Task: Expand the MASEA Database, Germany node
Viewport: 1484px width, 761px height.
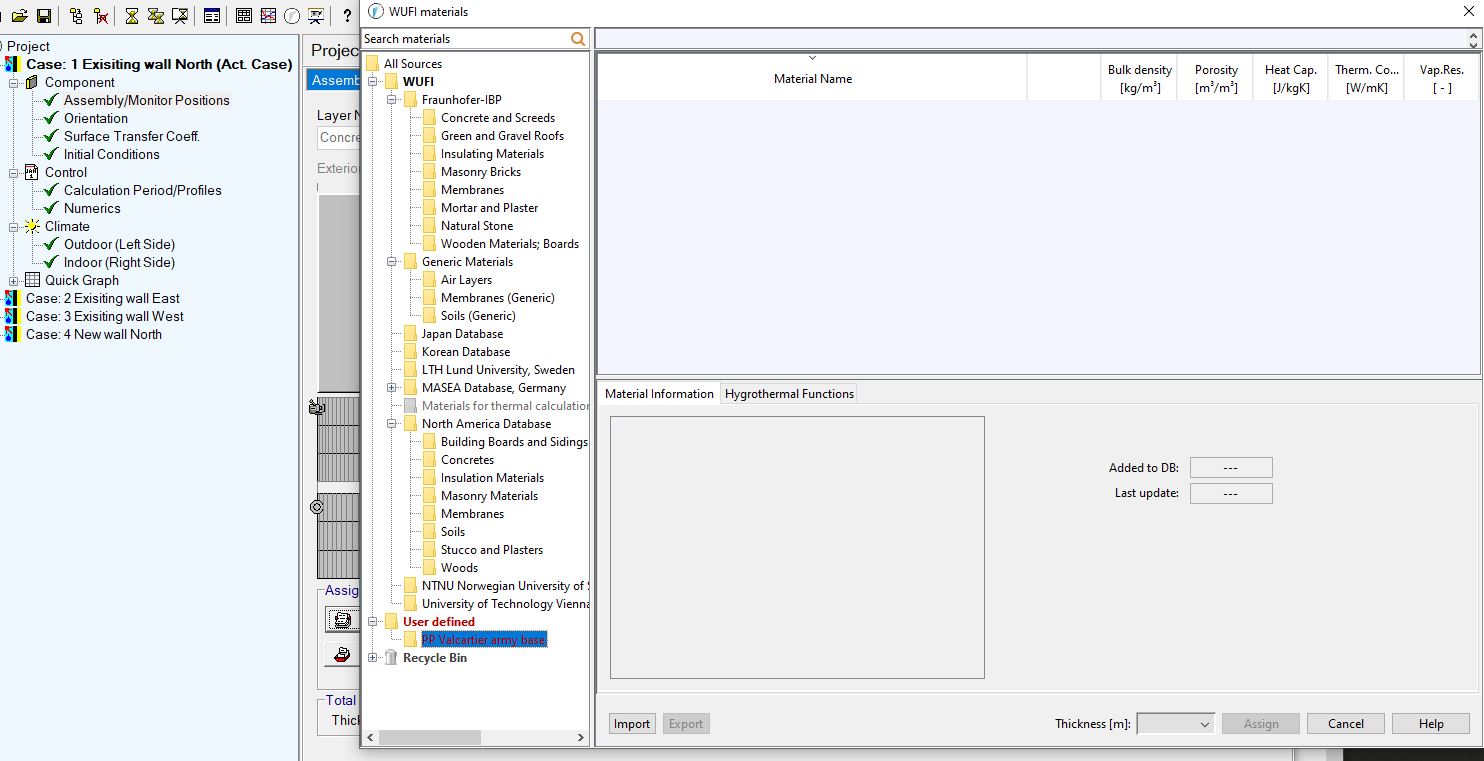Action: tap(393, 388)
